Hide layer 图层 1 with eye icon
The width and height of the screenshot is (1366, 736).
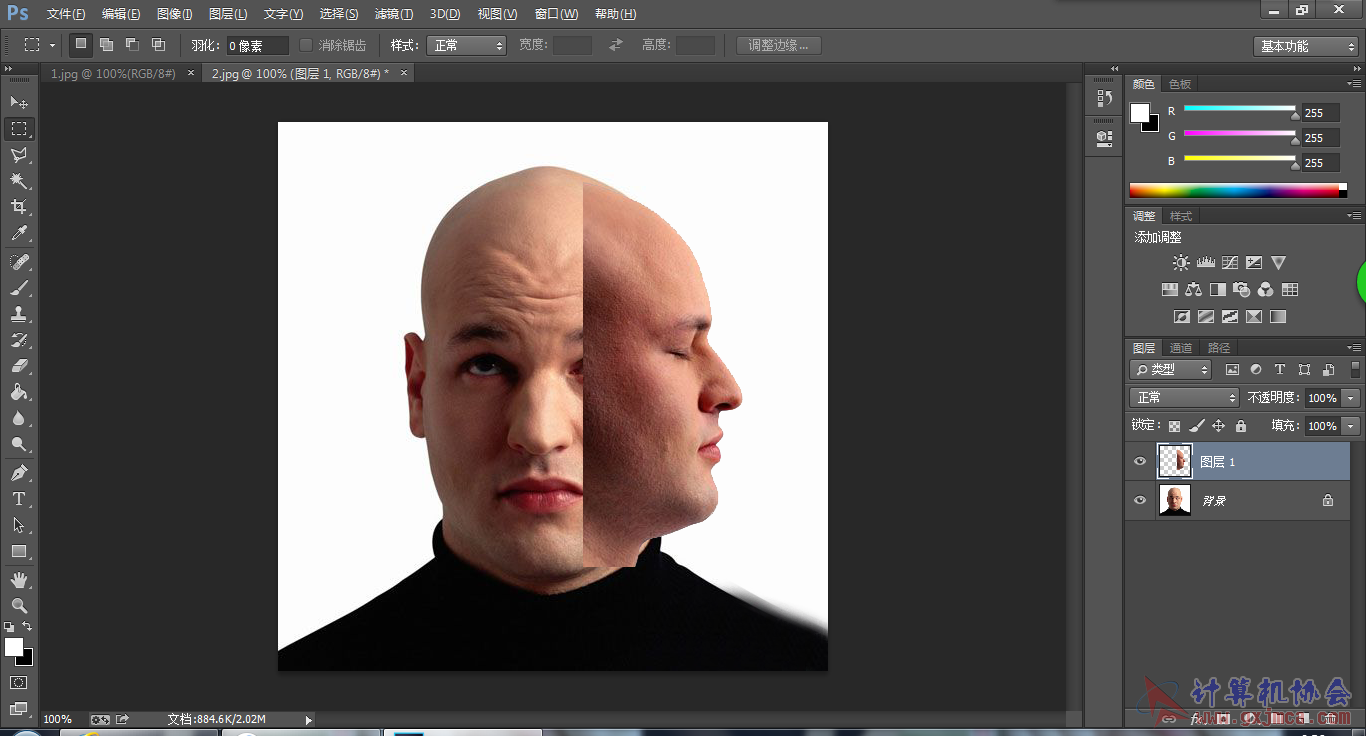click(x=1140, y=461)
